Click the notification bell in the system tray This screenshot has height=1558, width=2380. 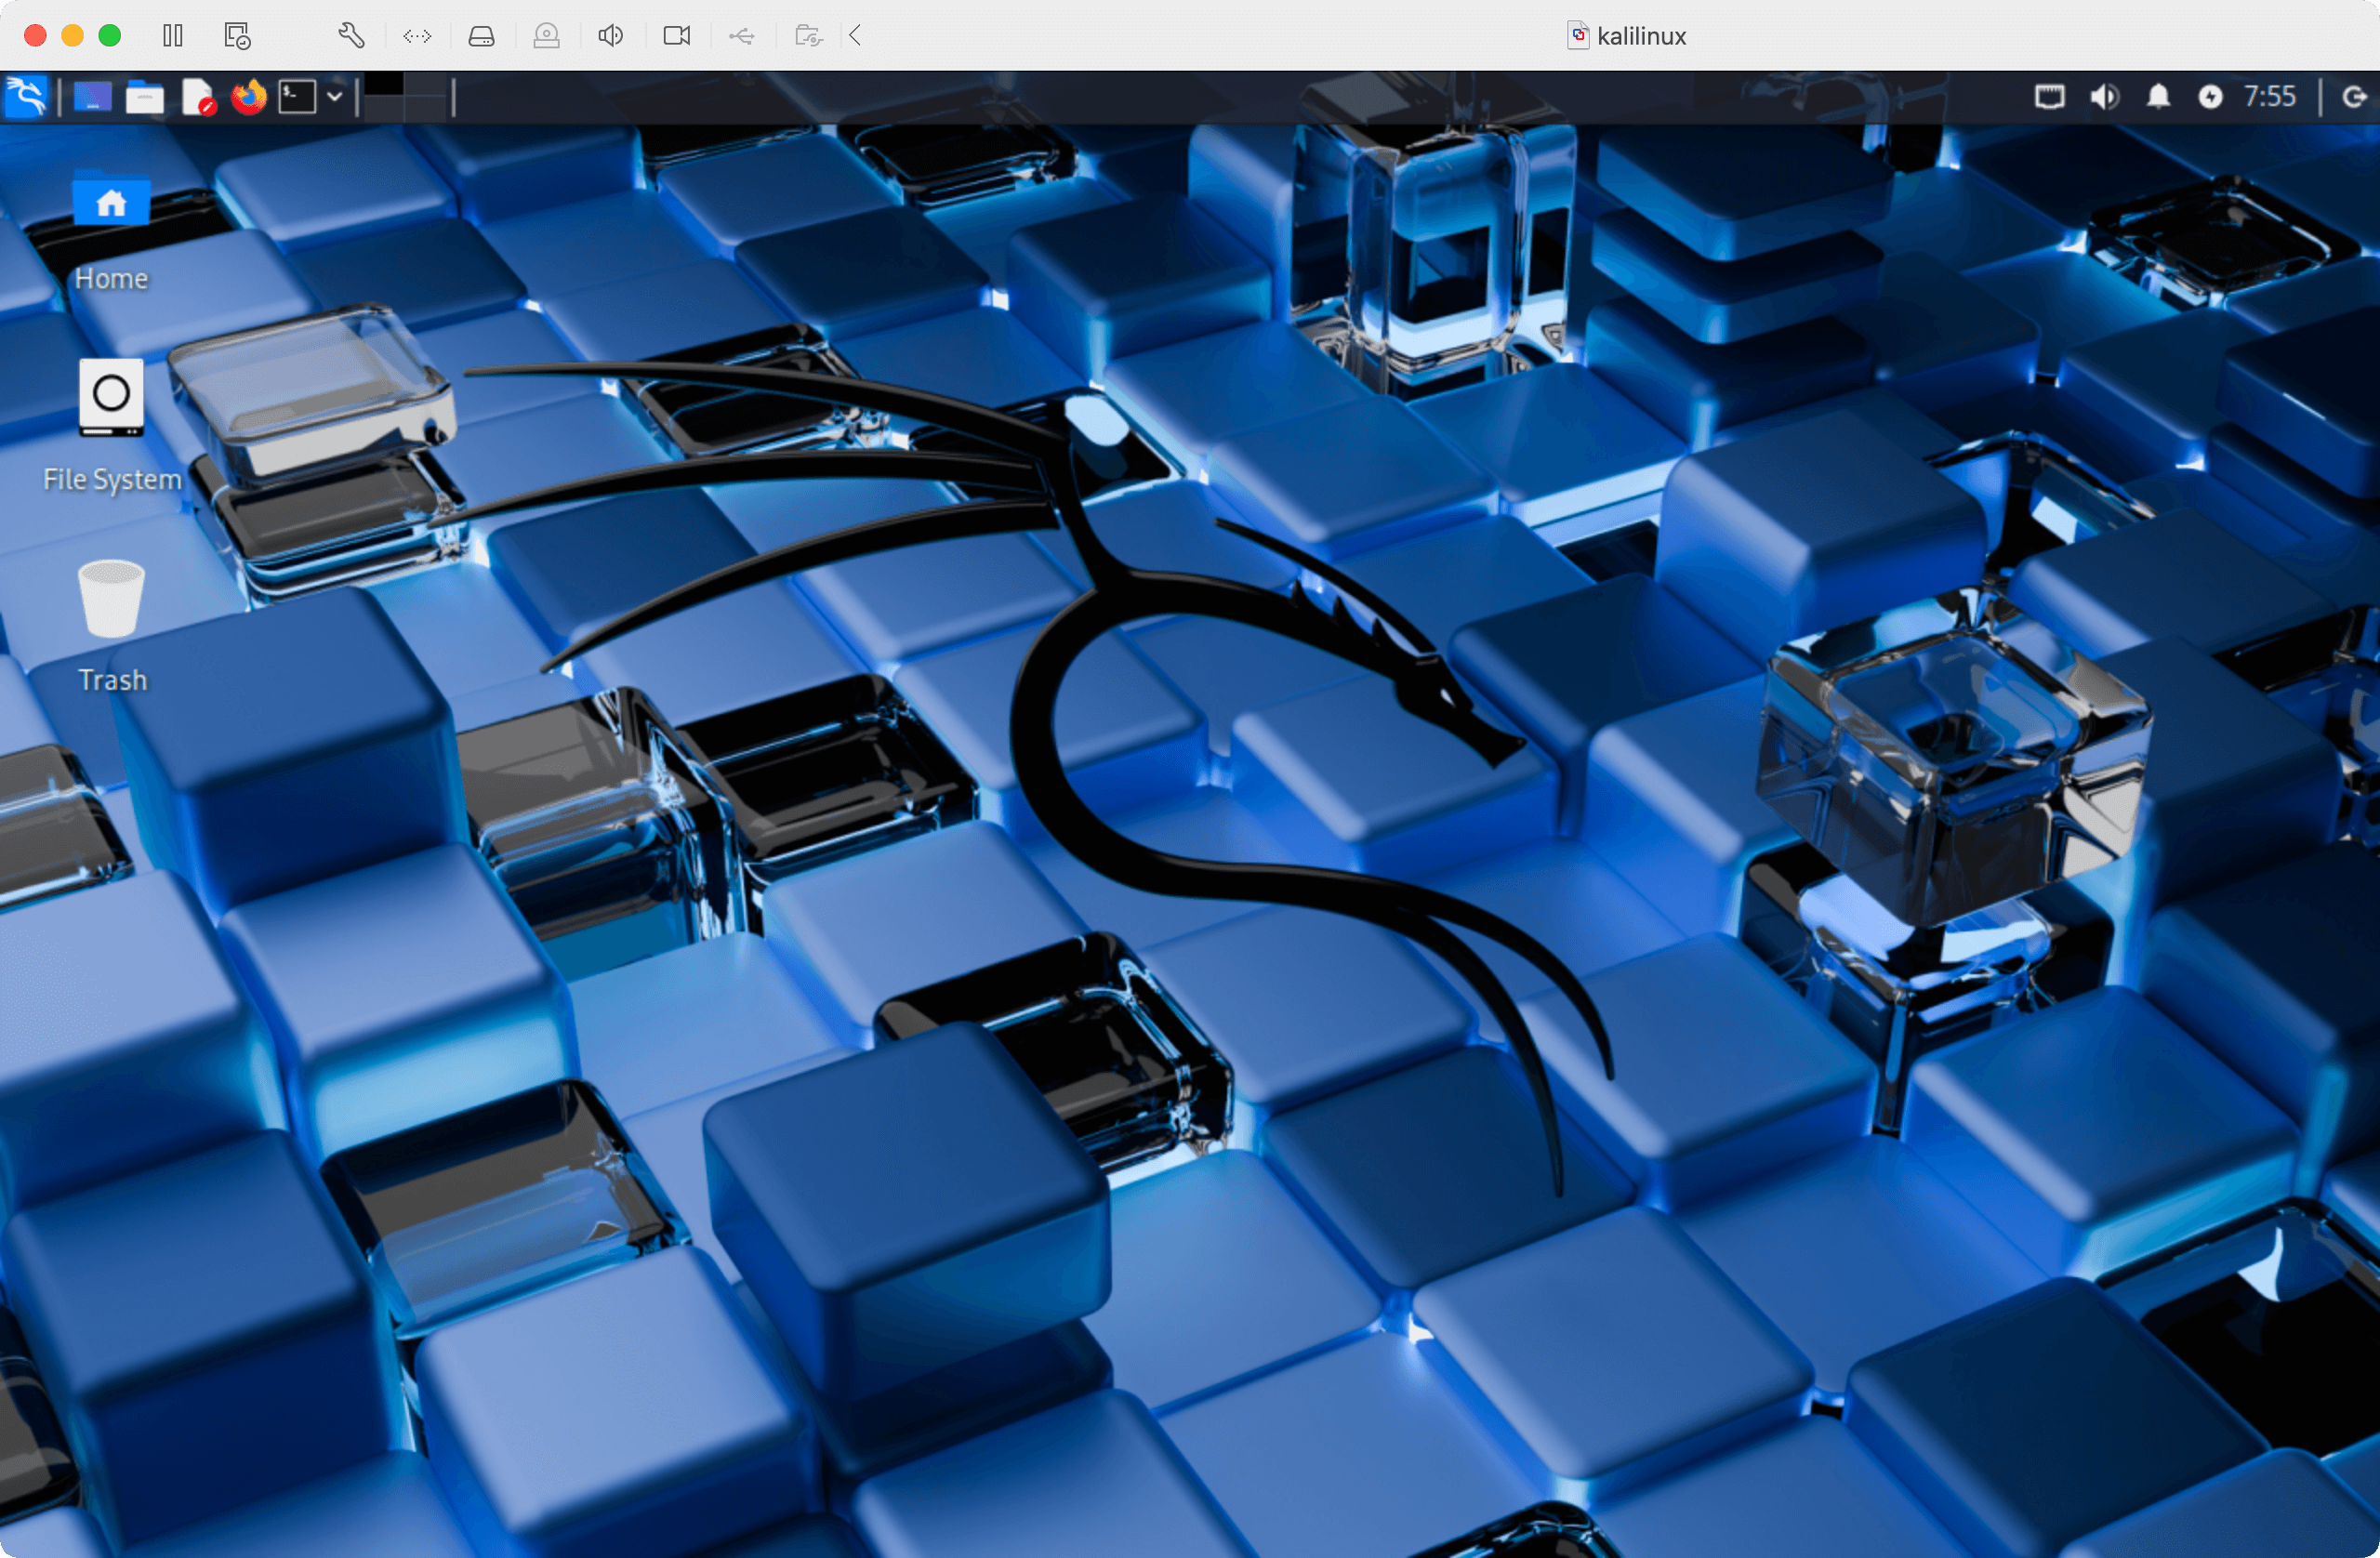[2158, 96]
